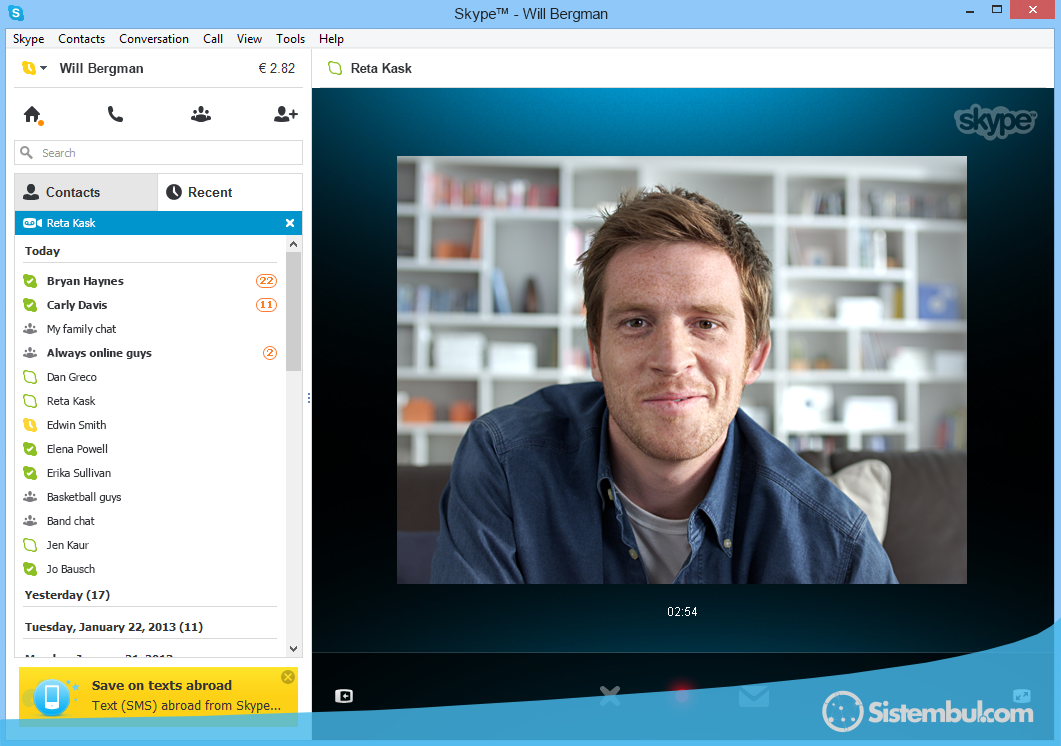Open My family chat group
The image size is (1061, 746).
click(x=81, y=329)
